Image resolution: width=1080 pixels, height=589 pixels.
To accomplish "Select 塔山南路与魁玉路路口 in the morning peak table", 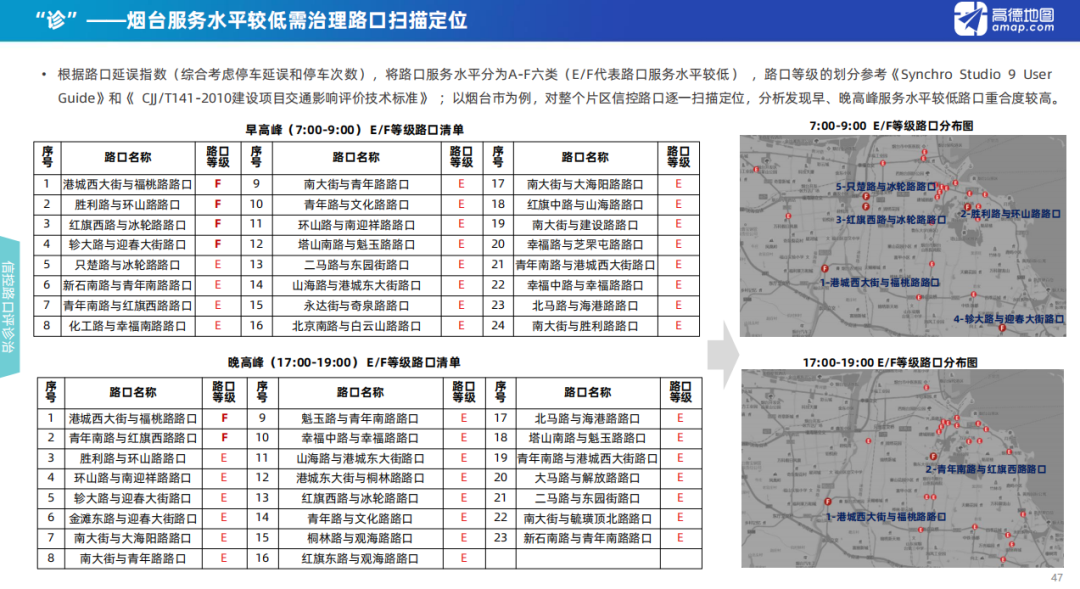I will [357, 245].
